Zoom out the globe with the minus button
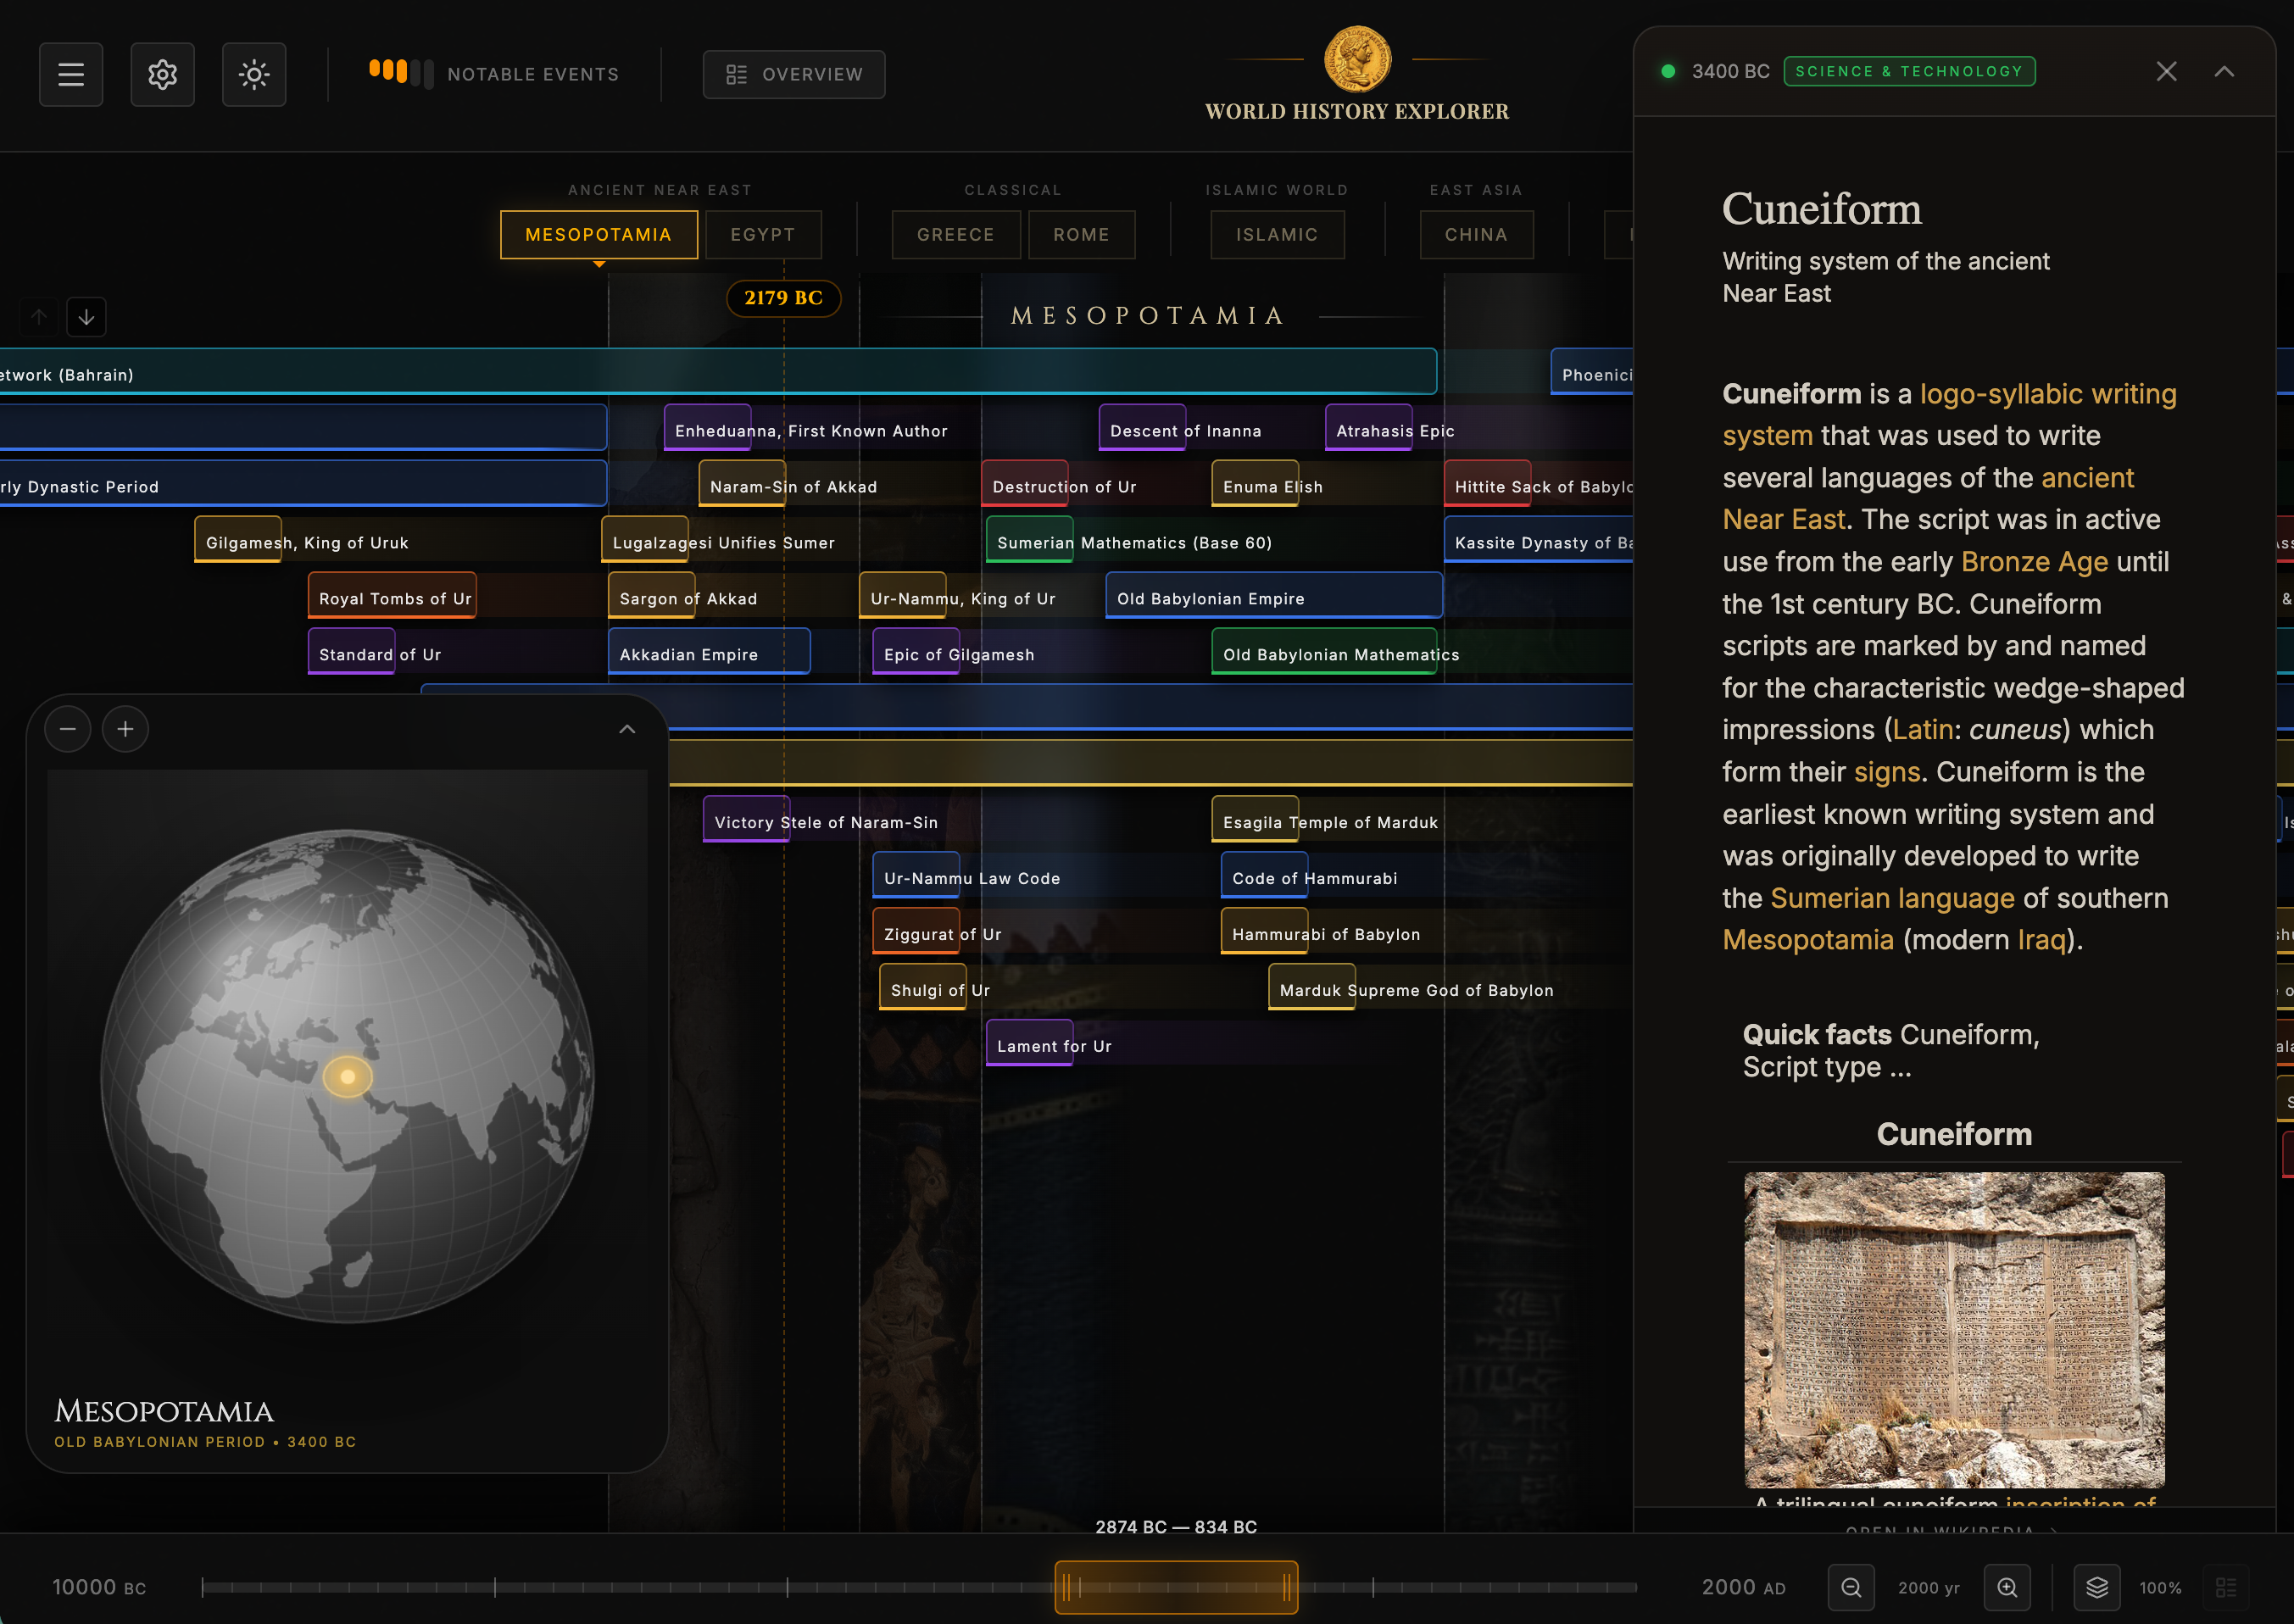Image resolution: width=2294 pixels, height=1624 pixels. tap(67, 728)
